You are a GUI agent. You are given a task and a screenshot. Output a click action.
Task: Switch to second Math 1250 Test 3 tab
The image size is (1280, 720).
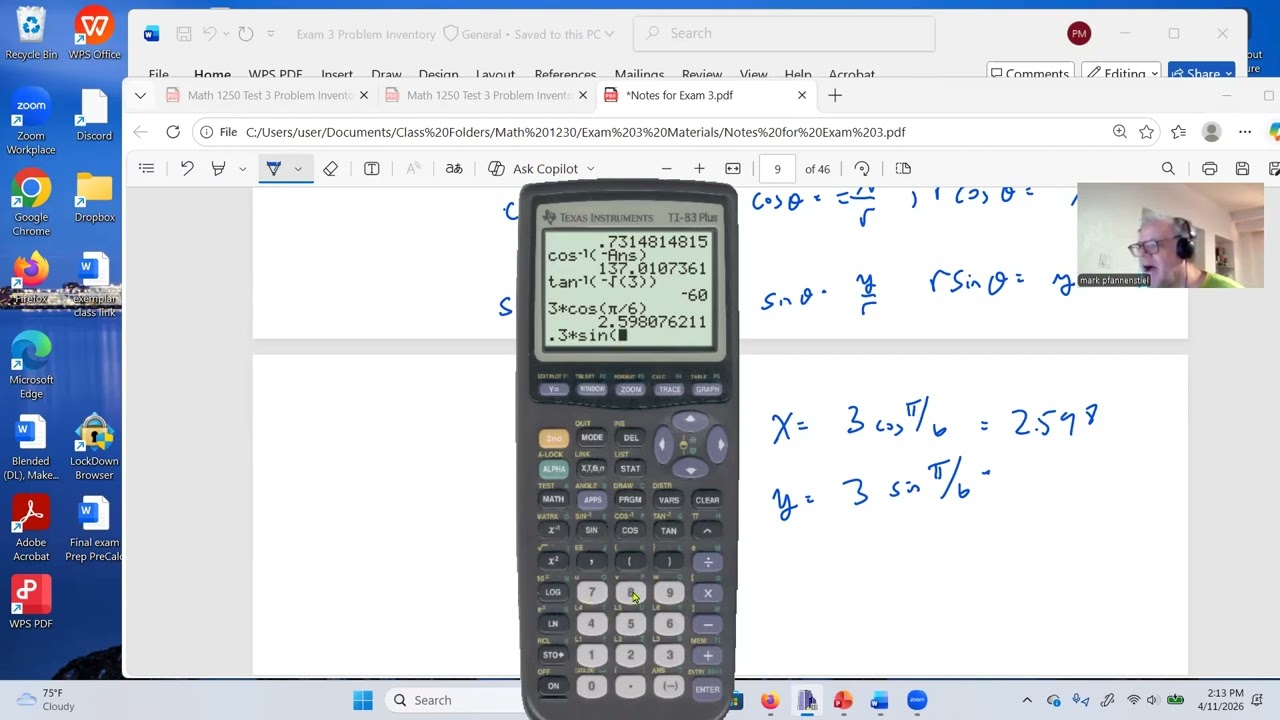tap(487, 95)
